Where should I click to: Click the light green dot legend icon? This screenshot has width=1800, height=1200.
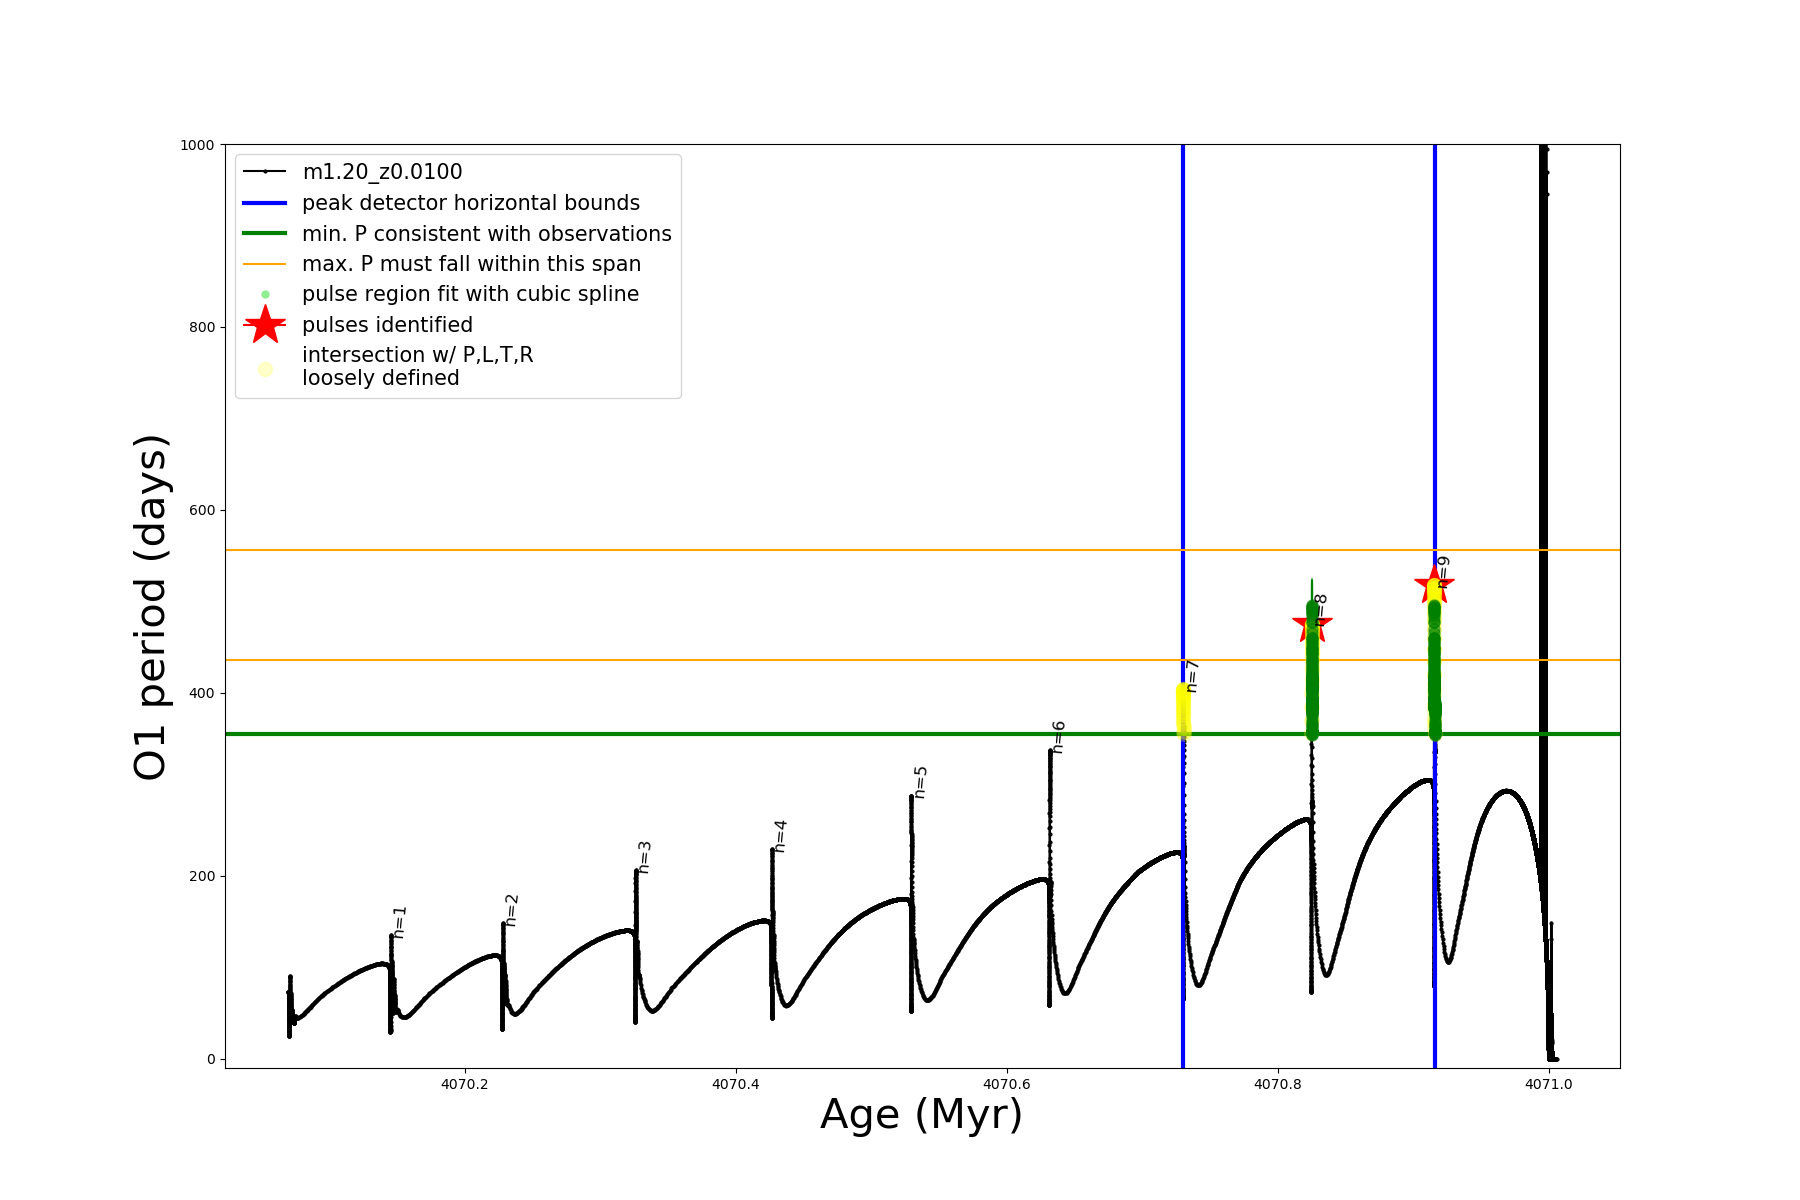265,294
